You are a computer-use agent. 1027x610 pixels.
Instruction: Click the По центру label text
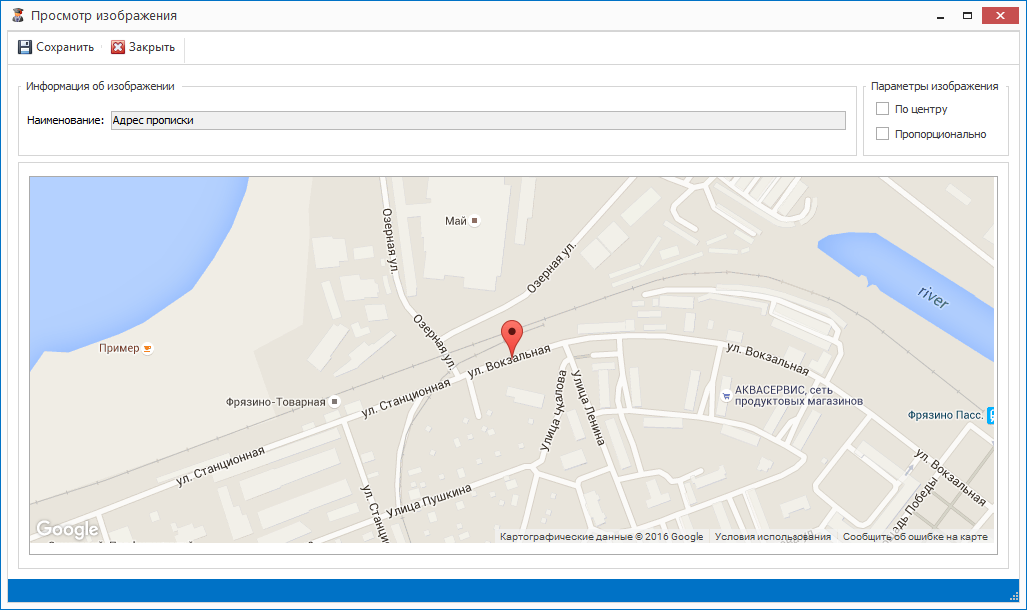tap(921, 109)
